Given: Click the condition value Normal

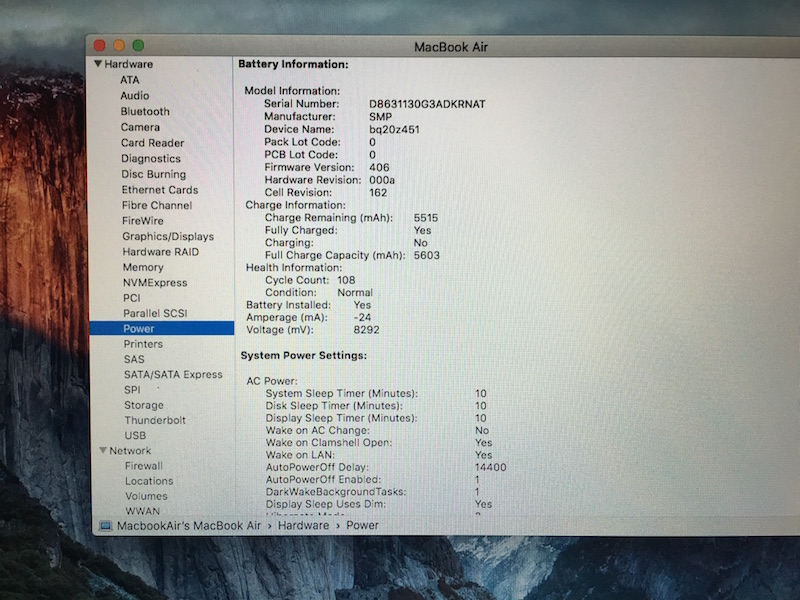Looking at the screenshot, I should coord(355,292).
